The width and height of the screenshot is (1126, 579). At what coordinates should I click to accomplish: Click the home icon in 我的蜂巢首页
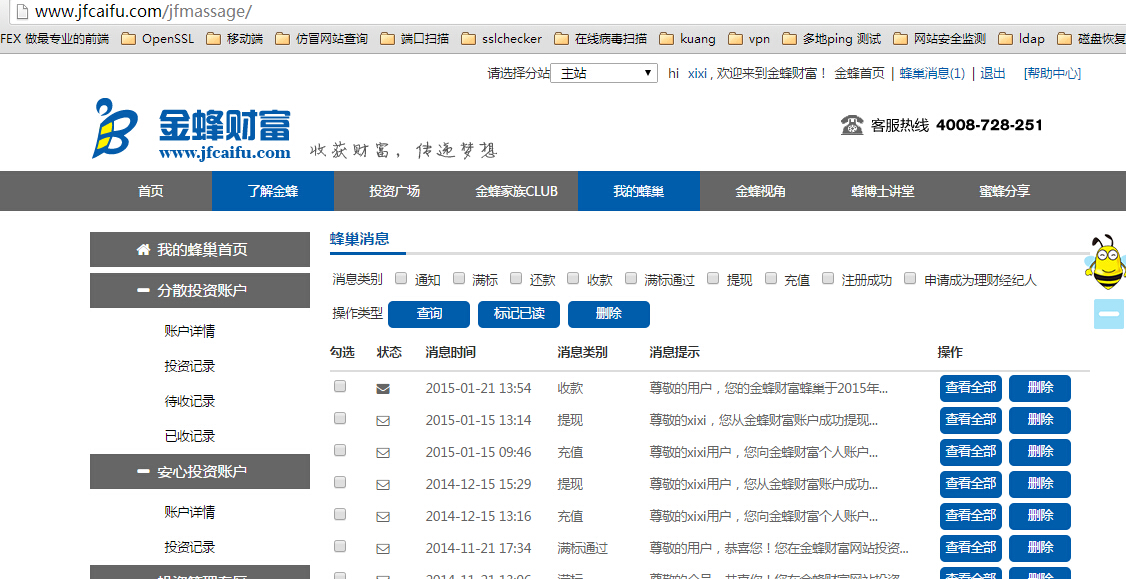tap(143, 249)
